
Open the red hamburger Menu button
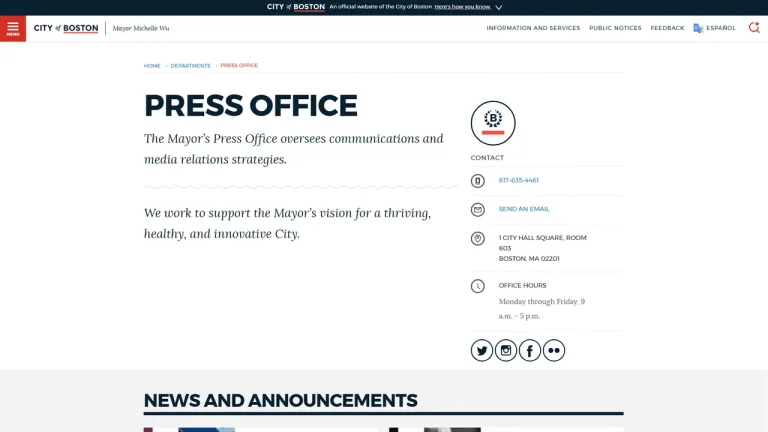(x=13, y=28)
